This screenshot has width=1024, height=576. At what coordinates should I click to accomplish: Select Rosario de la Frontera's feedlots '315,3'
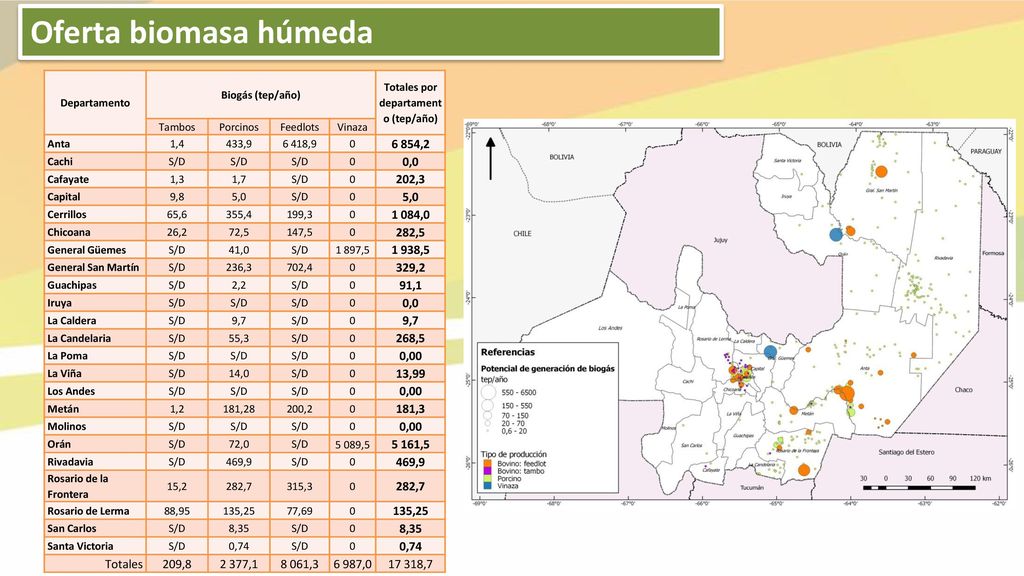click(x=300, y=487)
